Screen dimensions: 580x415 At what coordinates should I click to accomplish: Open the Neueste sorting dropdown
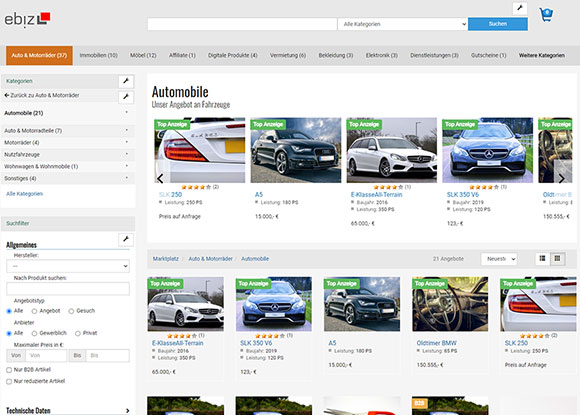point(499,259)
